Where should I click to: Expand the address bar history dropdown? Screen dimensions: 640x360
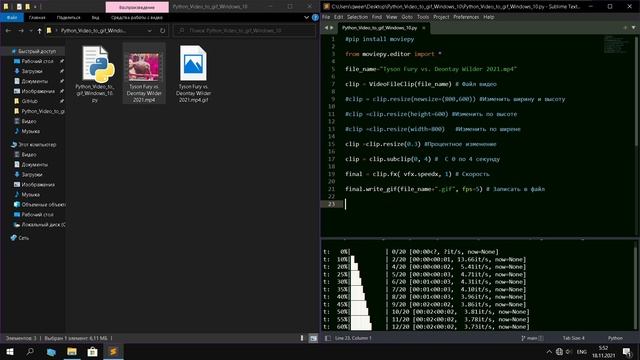[150, 31]
